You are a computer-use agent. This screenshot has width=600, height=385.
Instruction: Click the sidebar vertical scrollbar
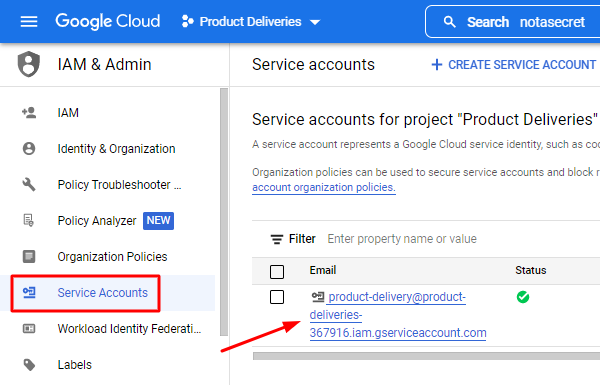224,212
